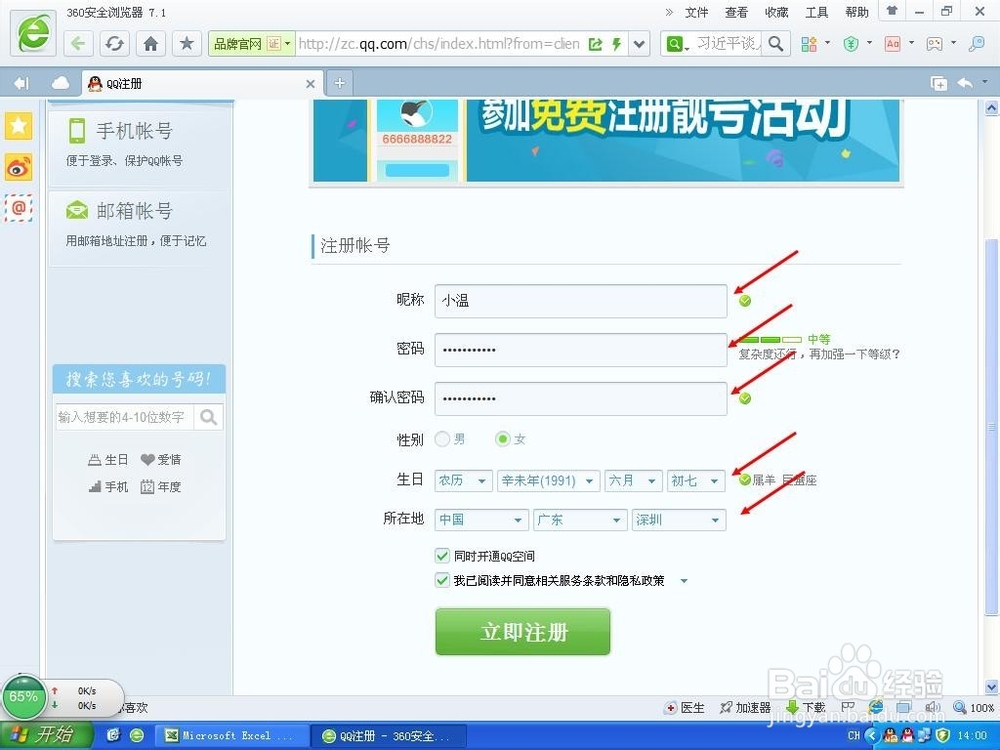
Task: Toggle sidebar with the speaker-shaped tab bar icon
Action: 22,83
